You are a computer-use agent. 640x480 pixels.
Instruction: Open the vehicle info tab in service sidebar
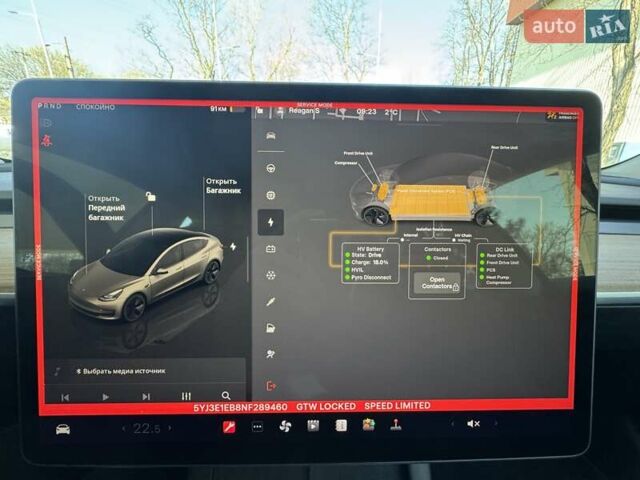271,136
